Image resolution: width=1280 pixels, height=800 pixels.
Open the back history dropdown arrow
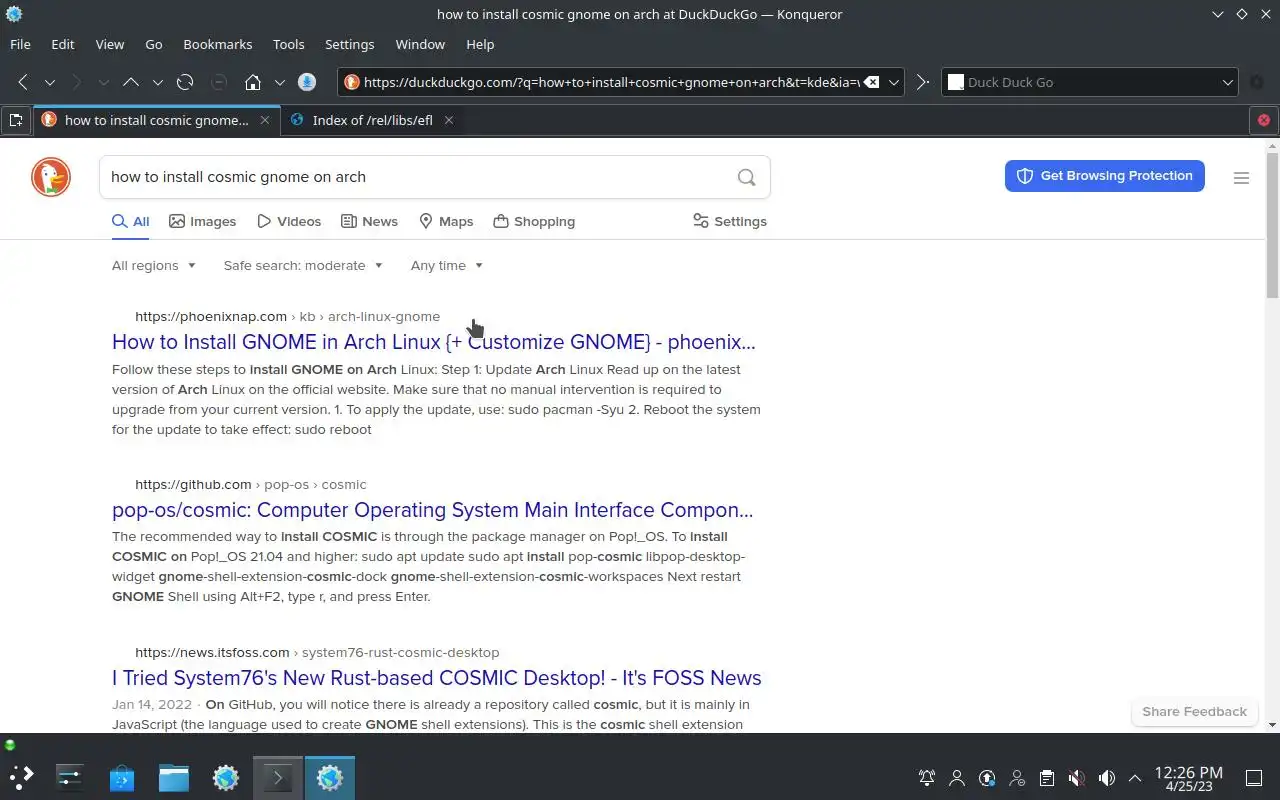click(x=49, y=82)
